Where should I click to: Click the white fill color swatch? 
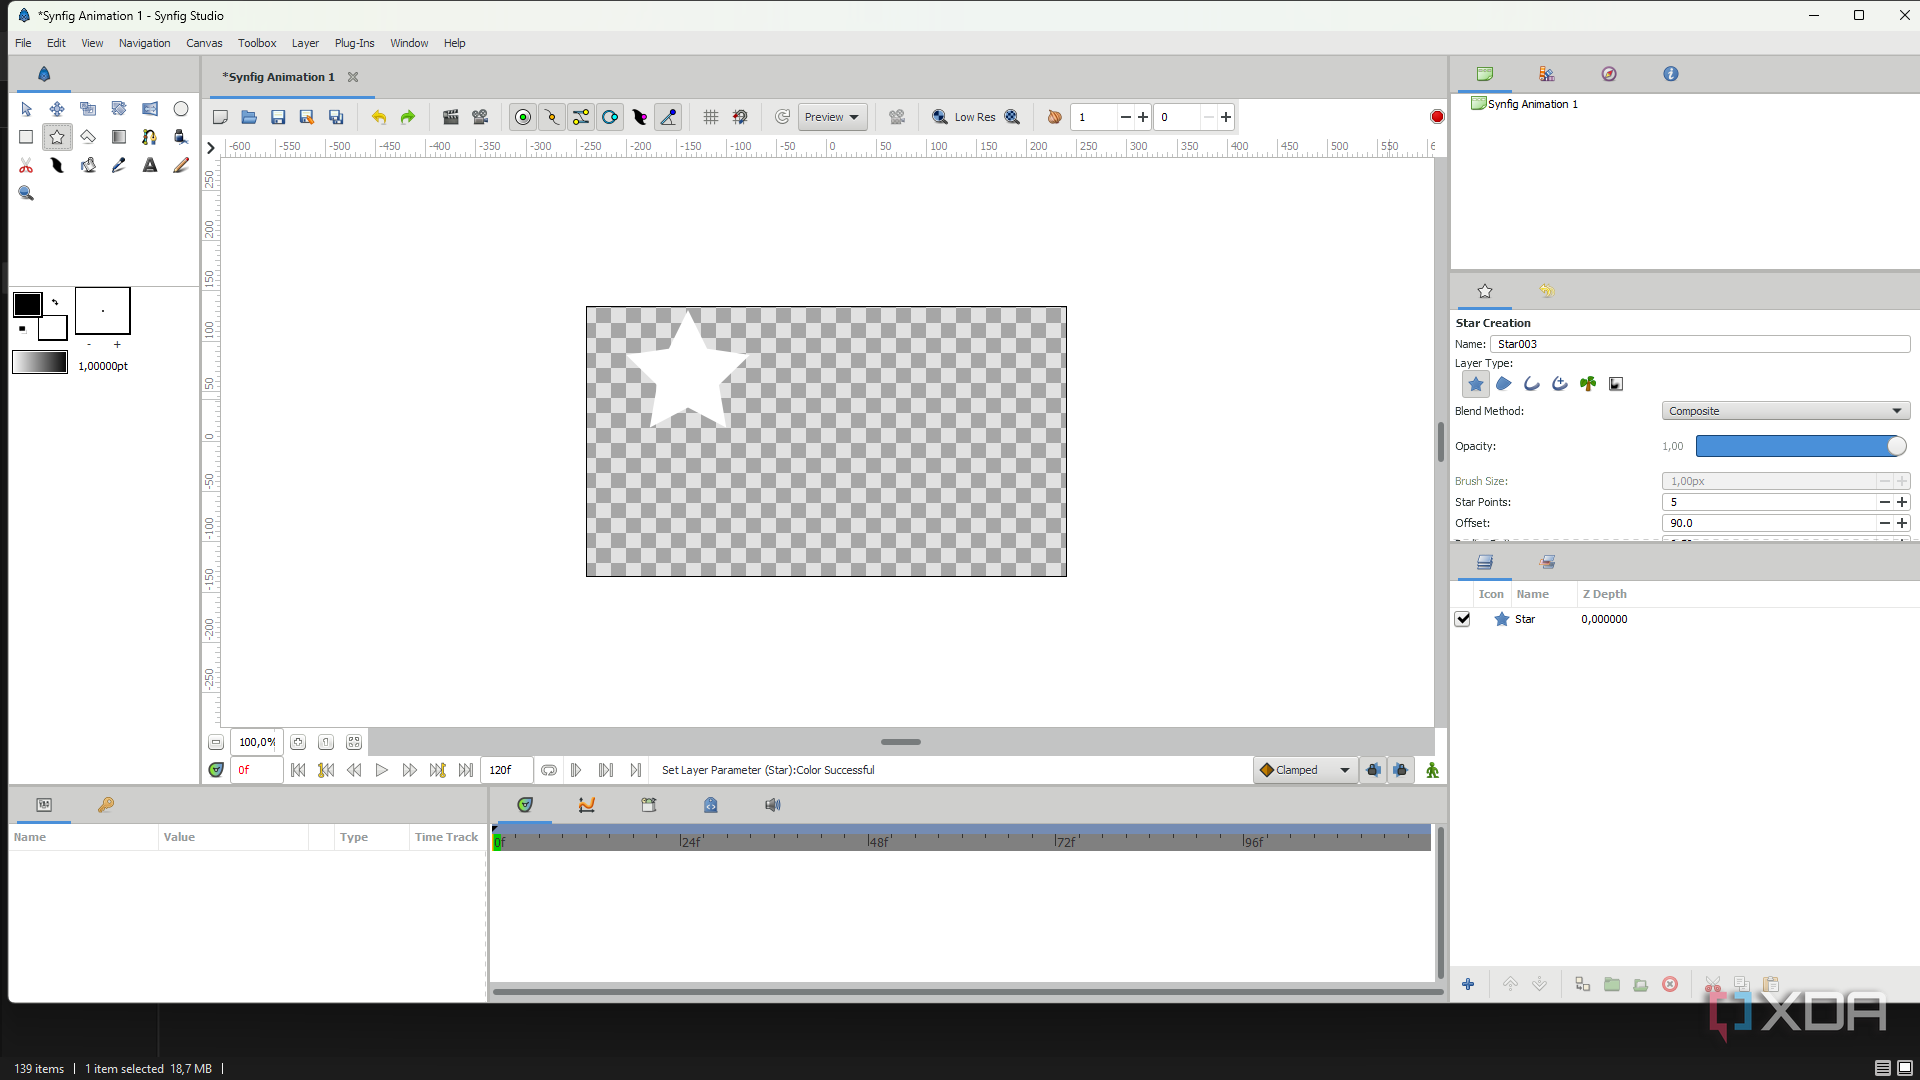click(x=54, y=328)
